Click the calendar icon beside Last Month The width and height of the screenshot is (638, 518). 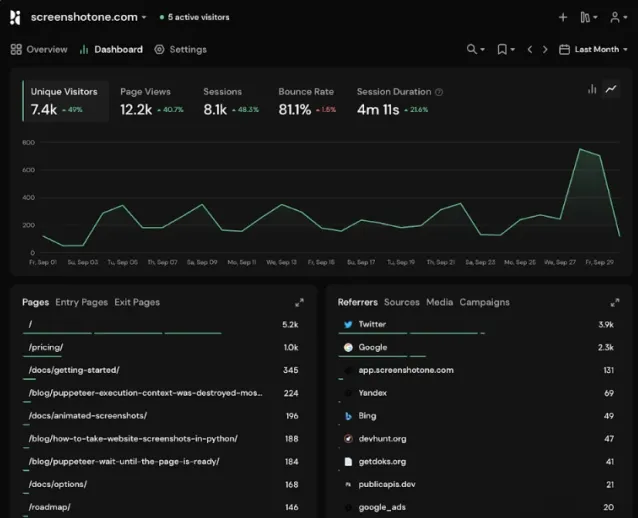[x=564, y=49]
